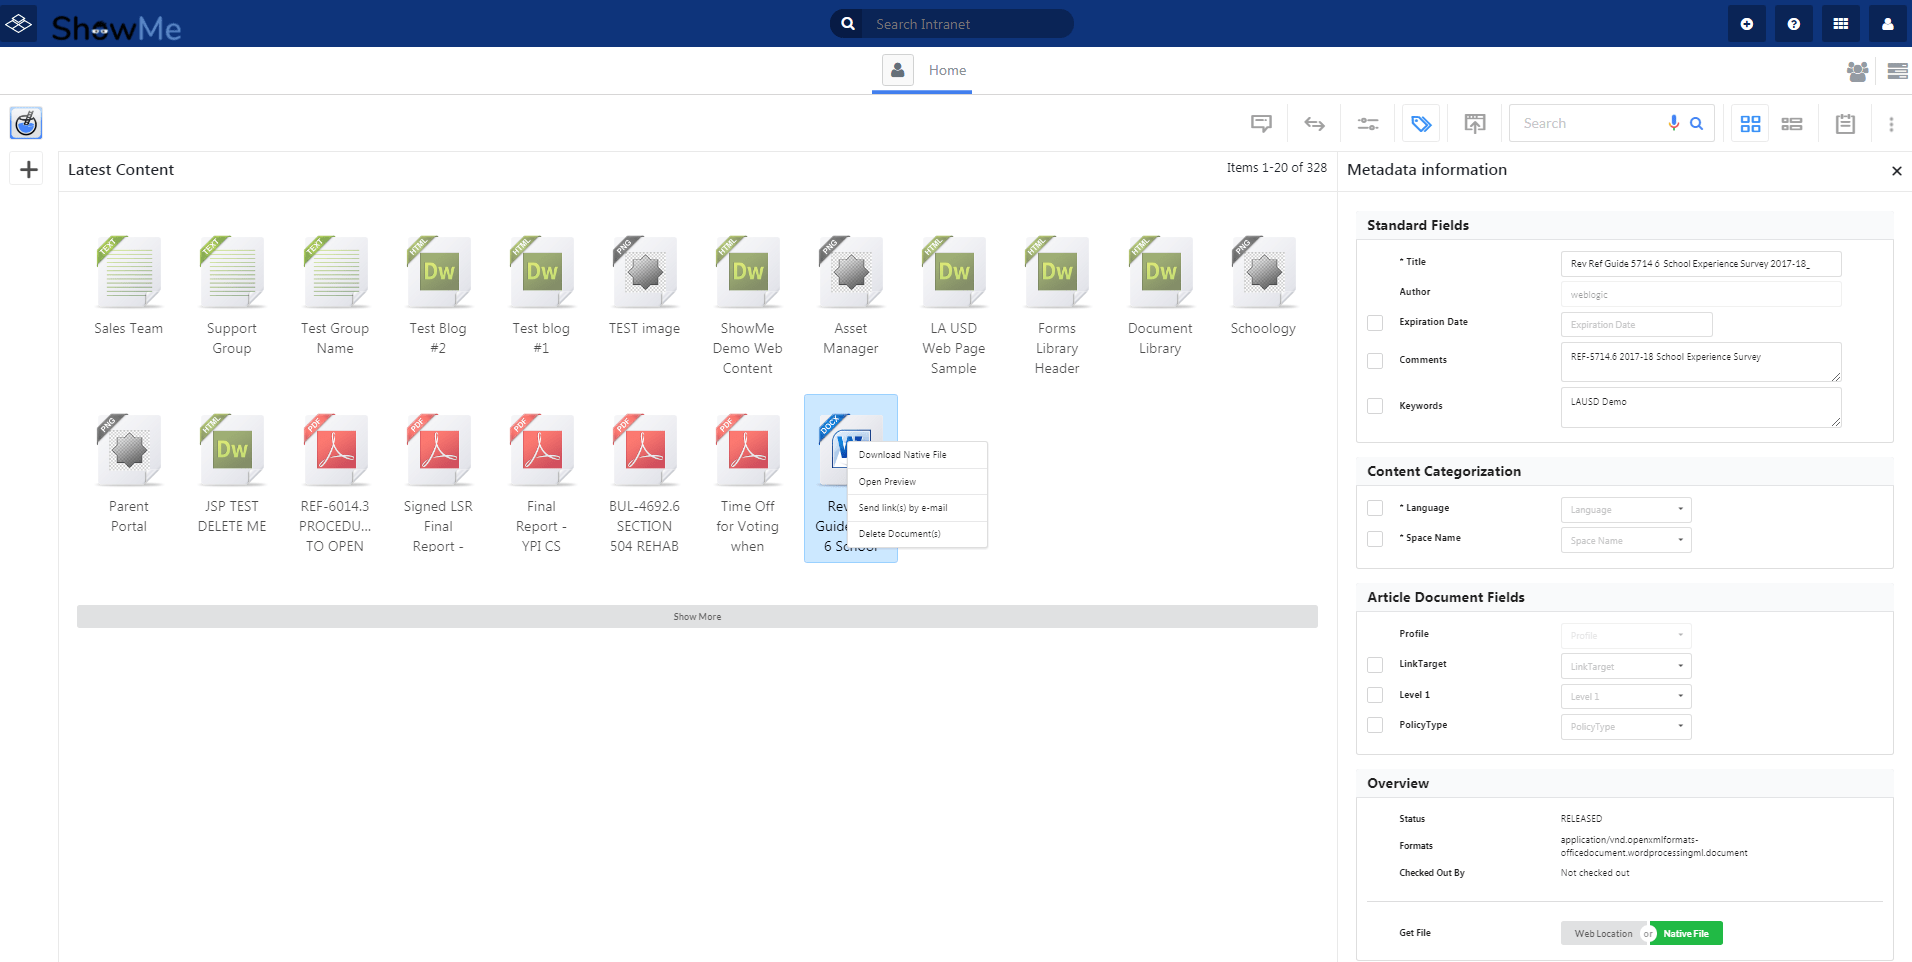The width and height of the screenshot is (1912, 962).
Task: Expand the Space Name dropdown
Action: click(1625, 541)
